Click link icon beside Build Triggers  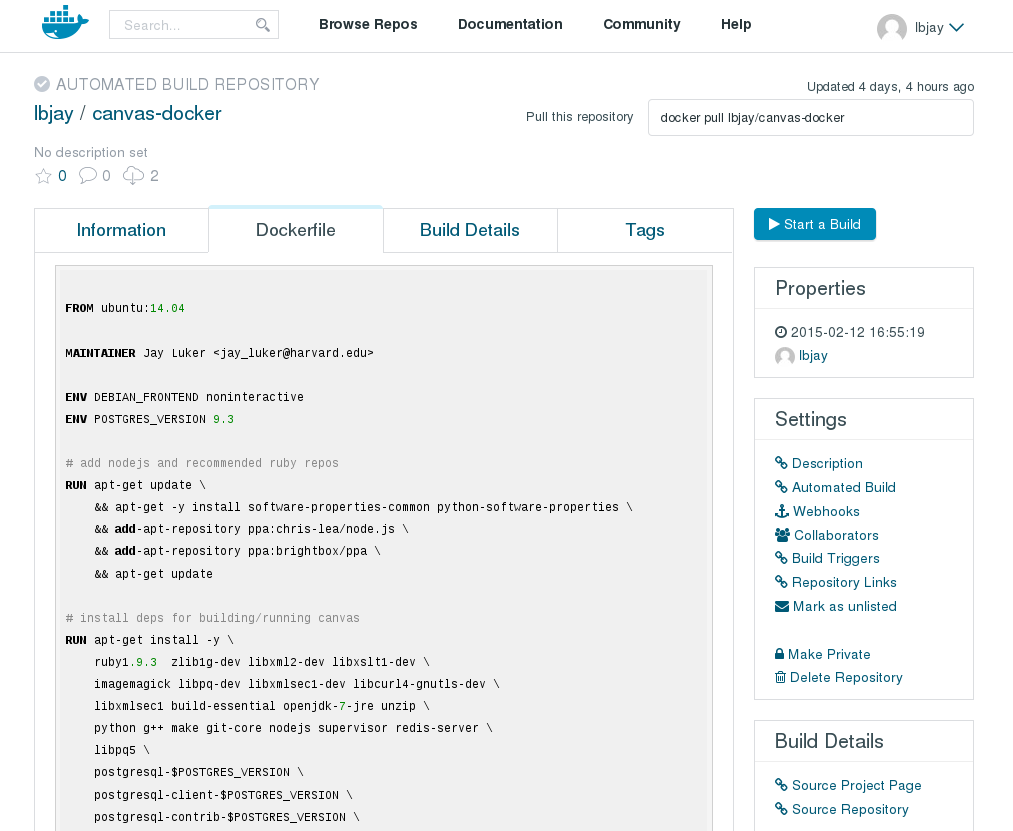click(x=781, y=558)
